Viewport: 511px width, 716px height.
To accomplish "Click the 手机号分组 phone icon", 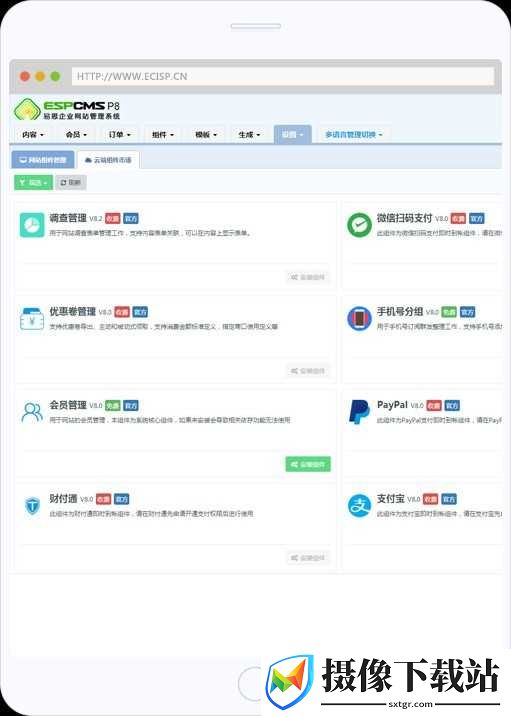I will pos(359,319).
